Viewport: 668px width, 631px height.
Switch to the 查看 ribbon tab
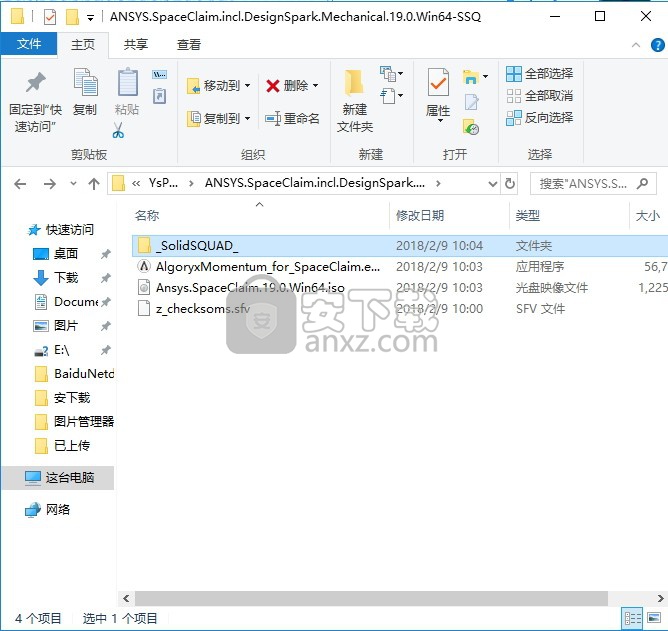click(189, 44)
